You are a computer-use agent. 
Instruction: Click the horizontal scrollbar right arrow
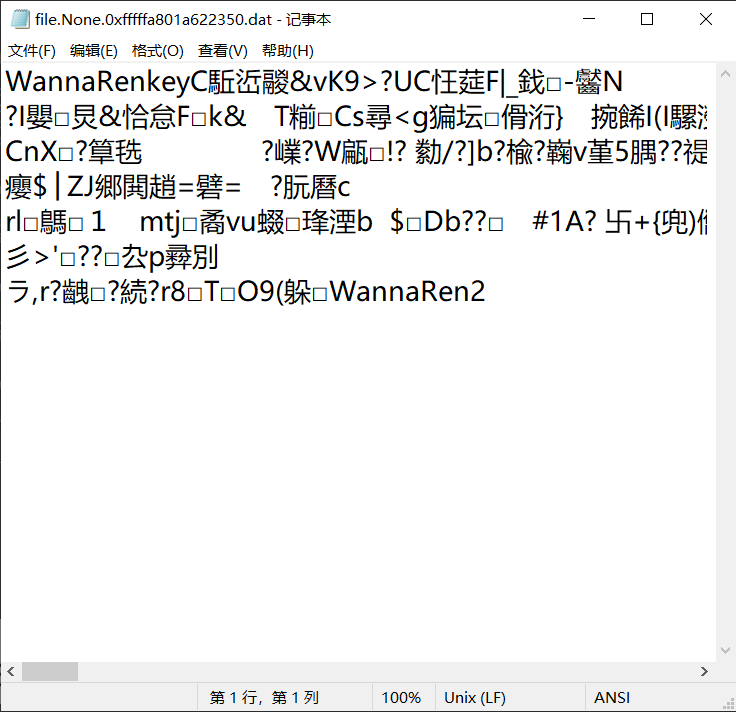coord(705,672)
